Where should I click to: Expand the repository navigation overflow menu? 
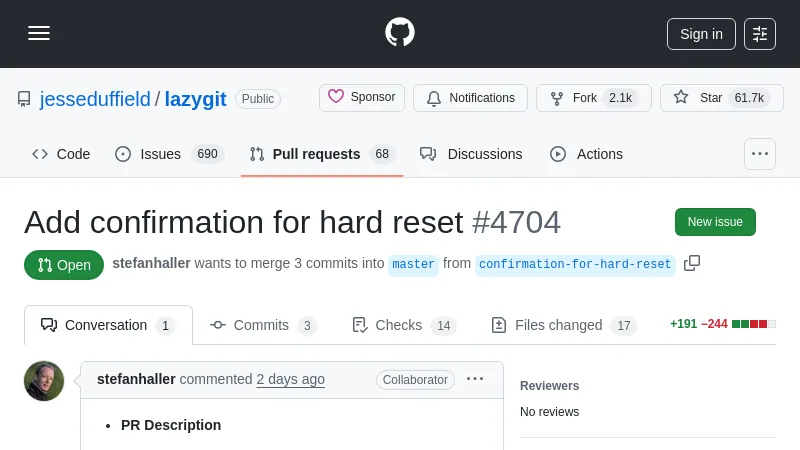760,154
